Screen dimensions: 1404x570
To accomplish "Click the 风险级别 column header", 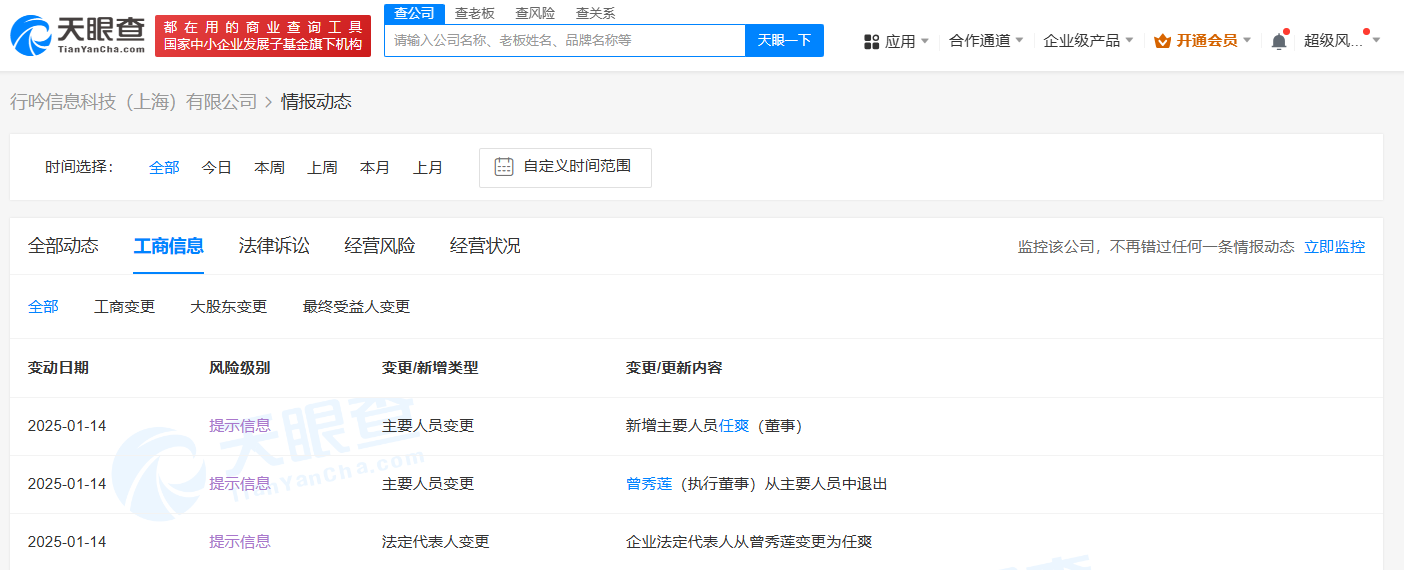I will coord(239,368).
